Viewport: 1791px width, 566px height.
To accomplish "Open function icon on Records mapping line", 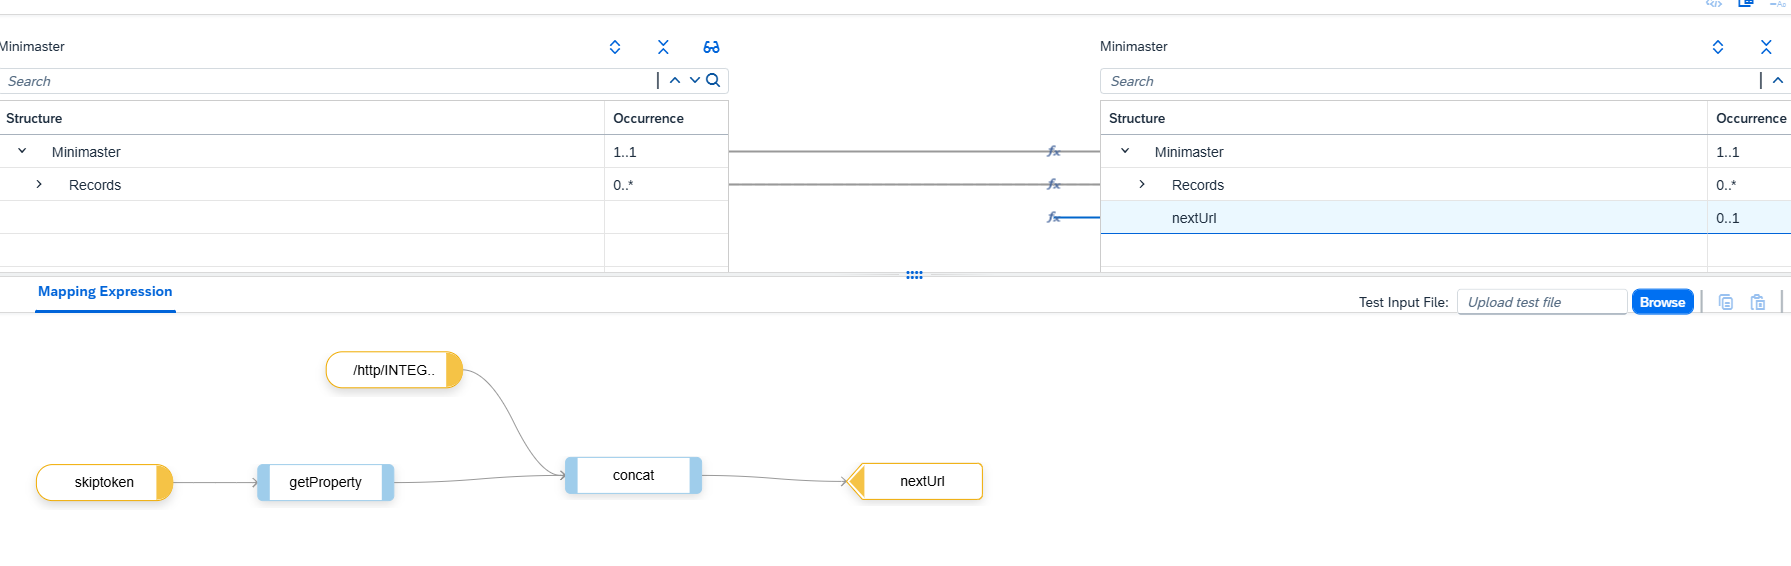I will click(1053, 184).
